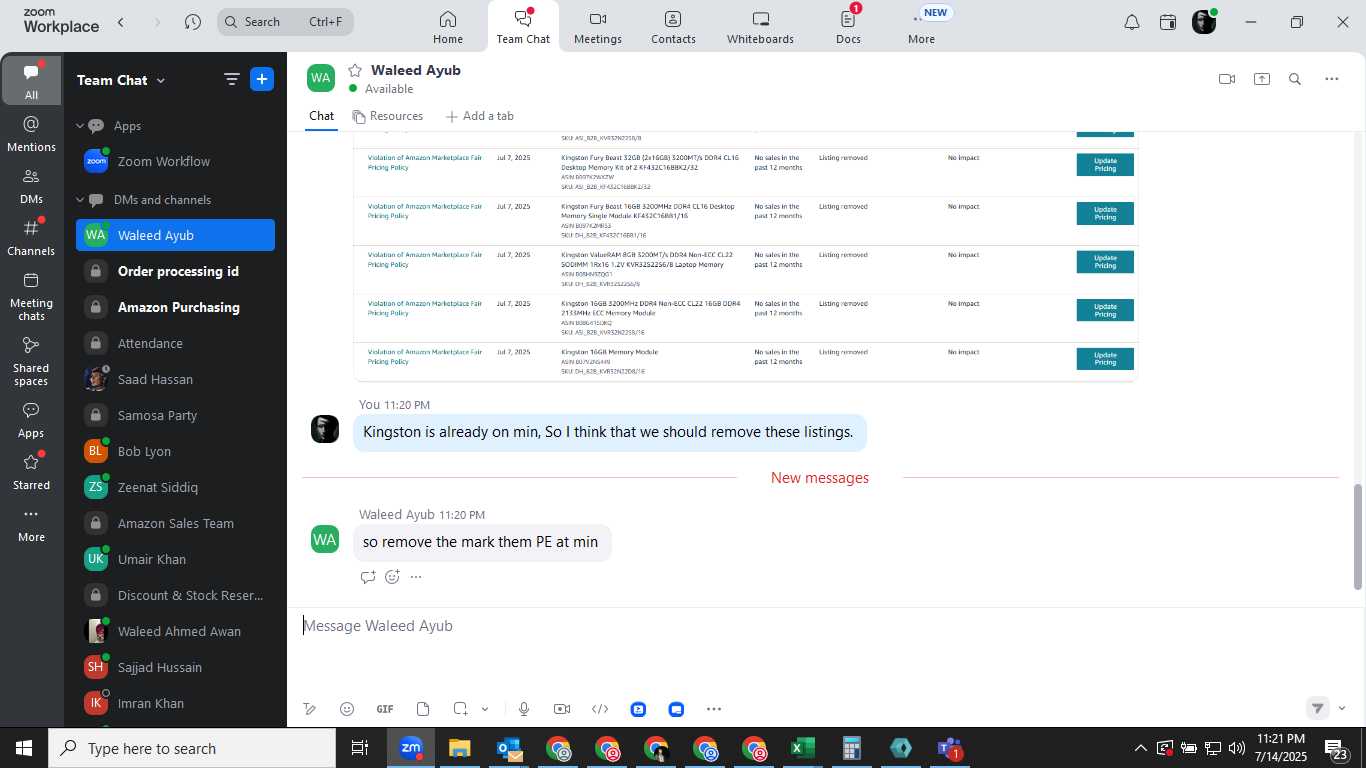Open chat with Imran Khan
This screenshot has height=768, width=1366.
(x=175, y=703)
